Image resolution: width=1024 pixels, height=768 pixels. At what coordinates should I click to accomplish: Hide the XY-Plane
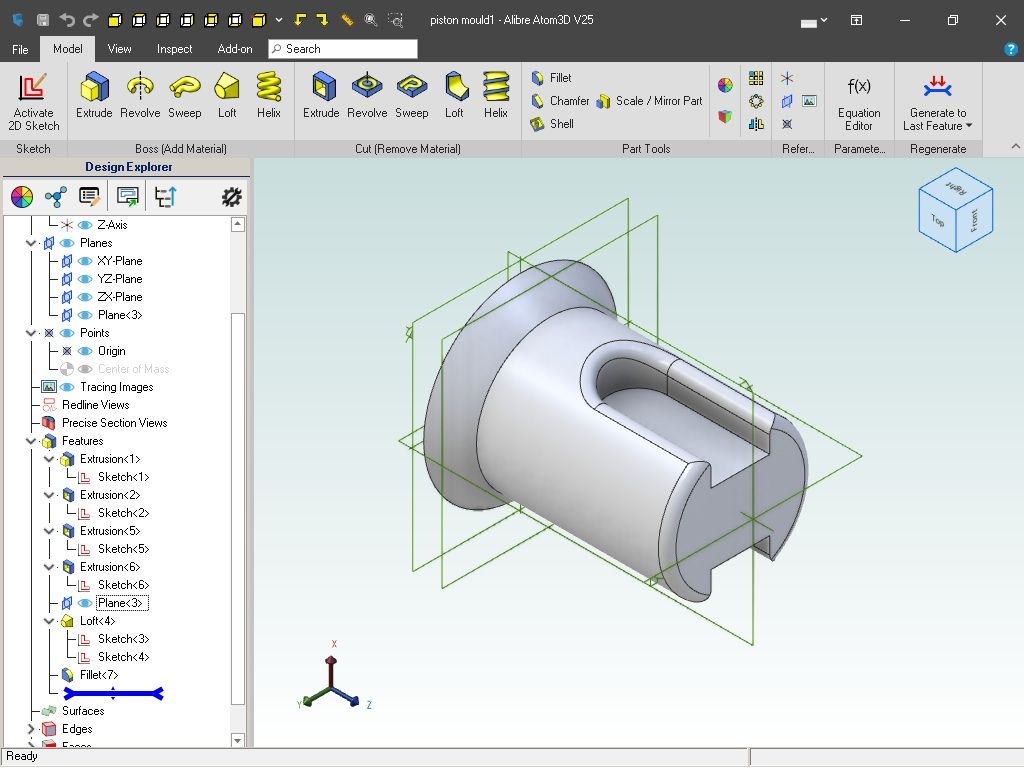(85, 261)
